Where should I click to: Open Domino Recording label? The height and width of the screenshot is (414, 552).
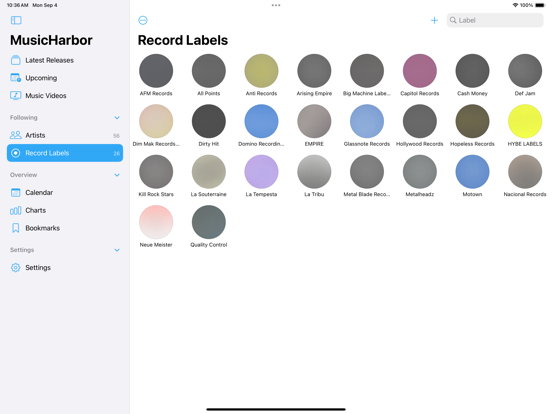(x=261, y=121)
